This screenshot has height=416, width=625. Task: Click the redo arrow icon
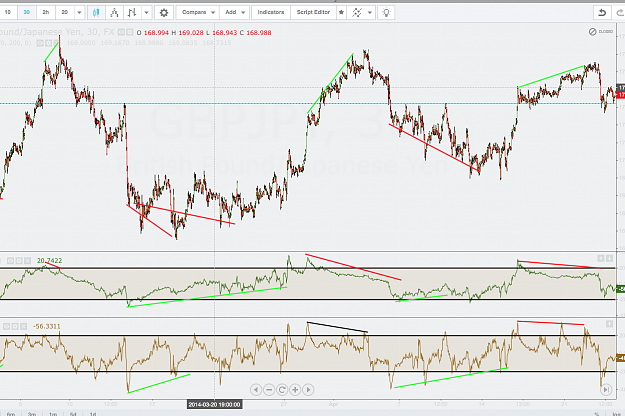pos(620,13)
